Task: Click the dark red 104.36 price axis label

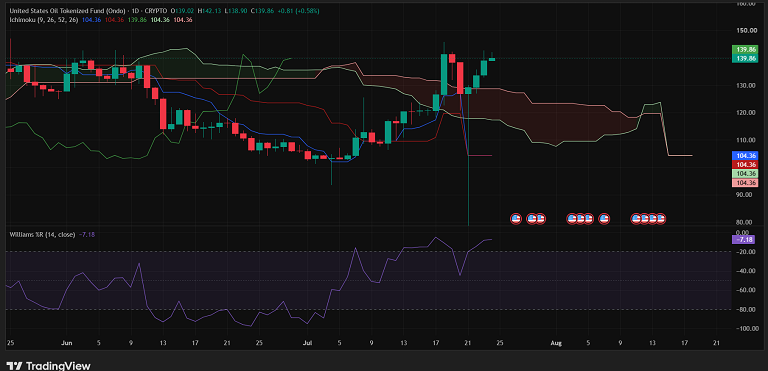Action: point(744,165)
